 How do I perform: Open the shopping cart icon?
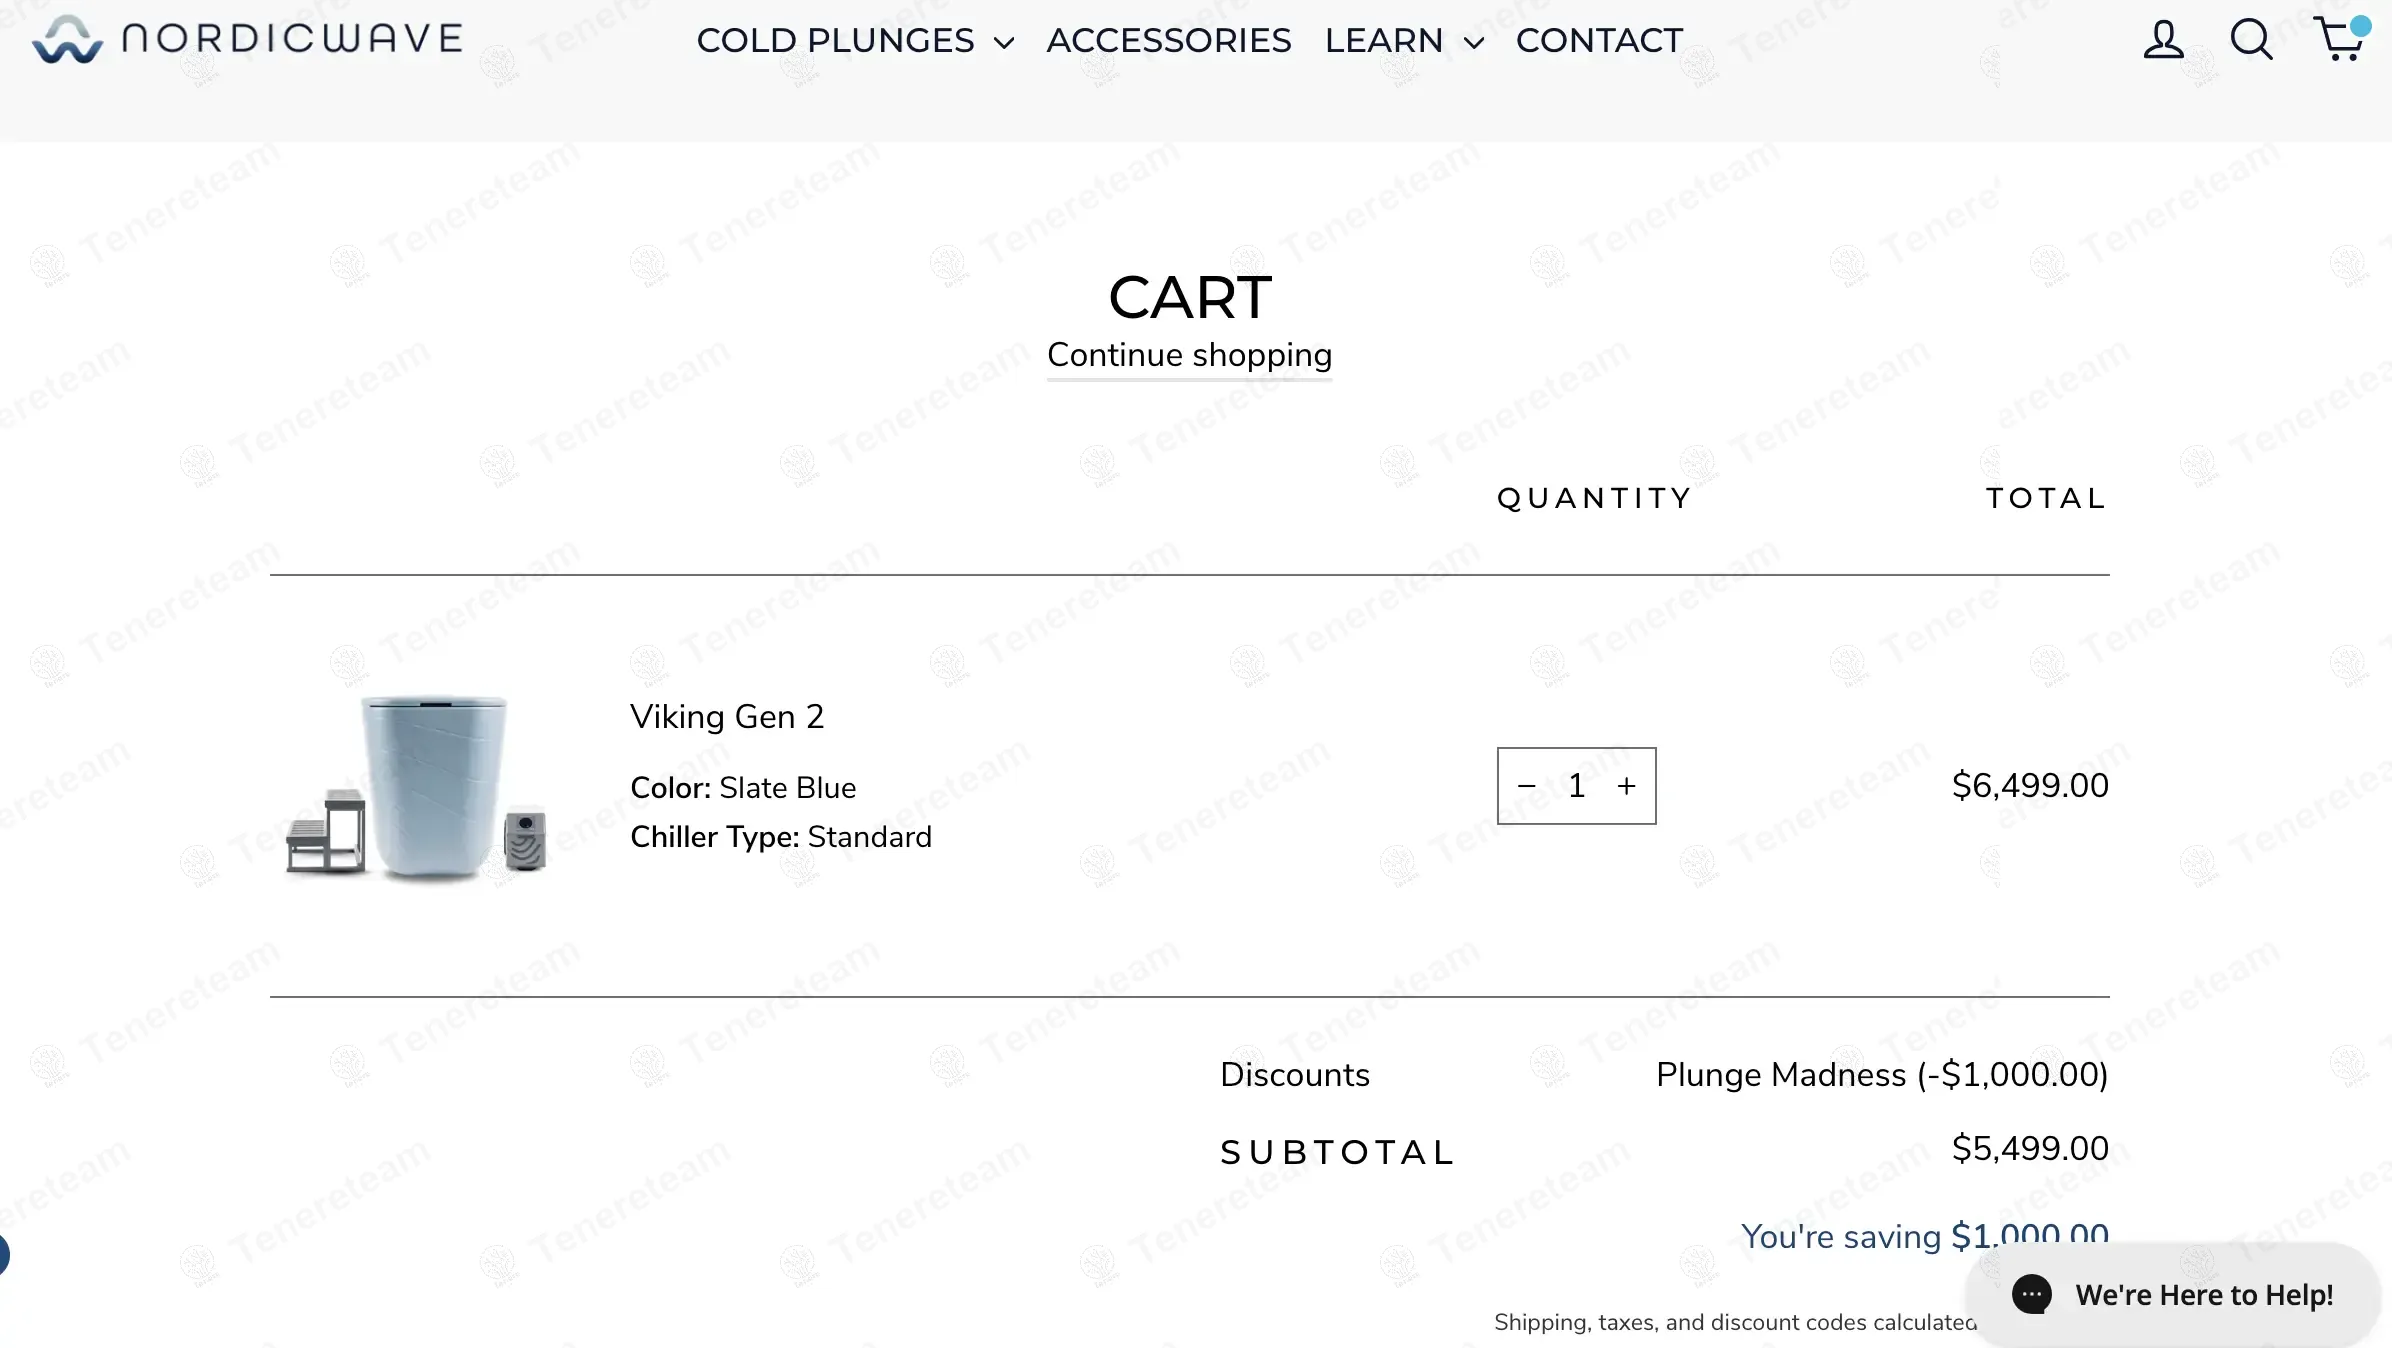(2339, 40)
